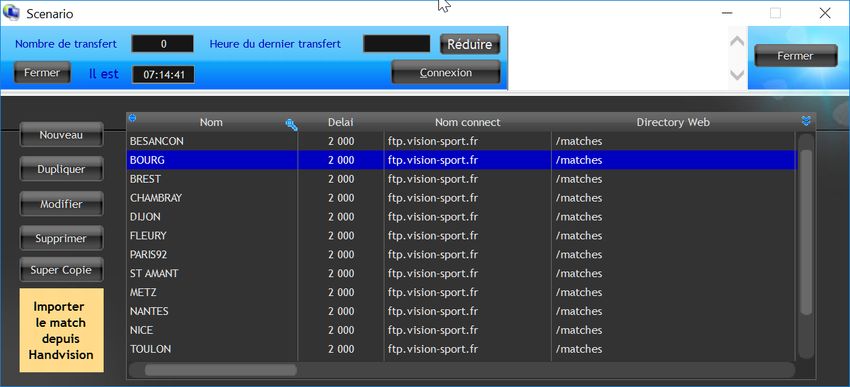Select the NICE row

click(461, 331)
